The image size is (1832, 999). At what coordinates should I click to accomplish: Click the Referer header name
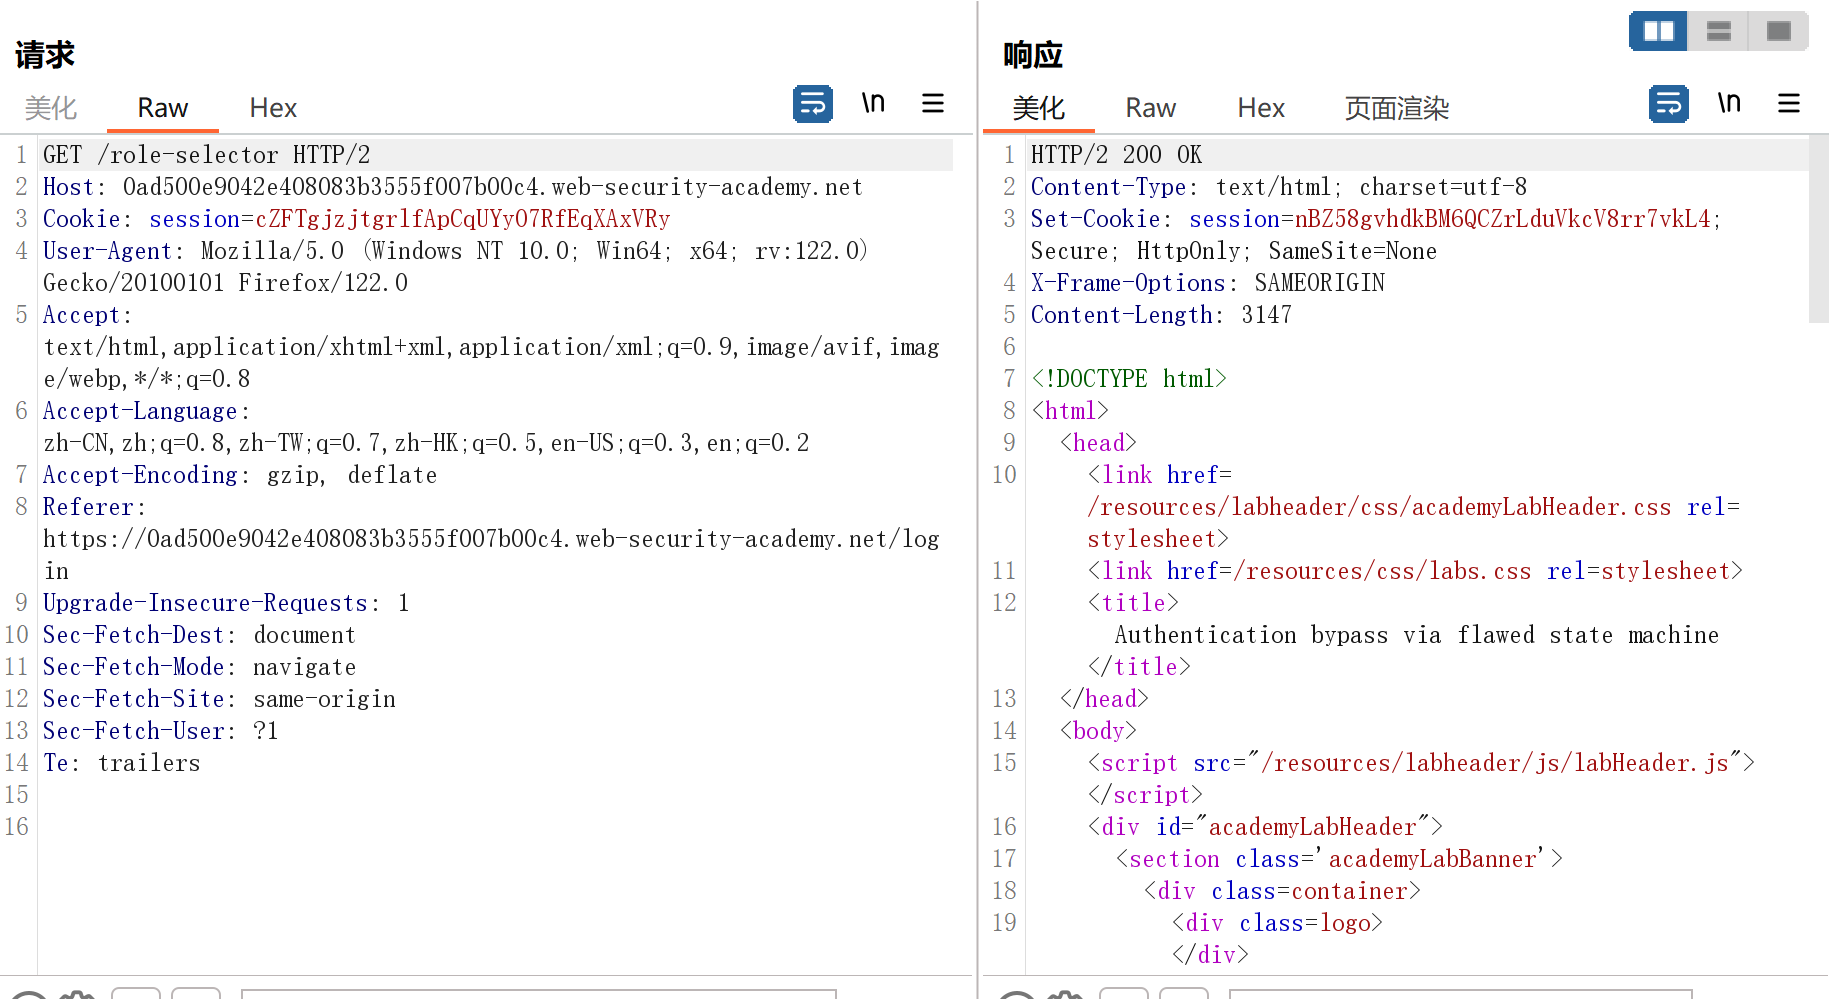88,507
